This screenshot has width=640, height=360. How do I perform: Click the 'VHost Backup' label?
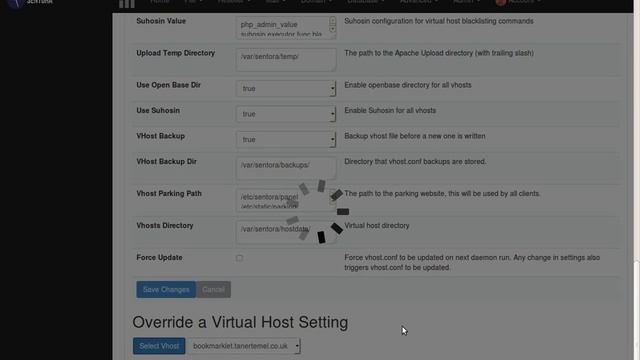coord(160,136)
